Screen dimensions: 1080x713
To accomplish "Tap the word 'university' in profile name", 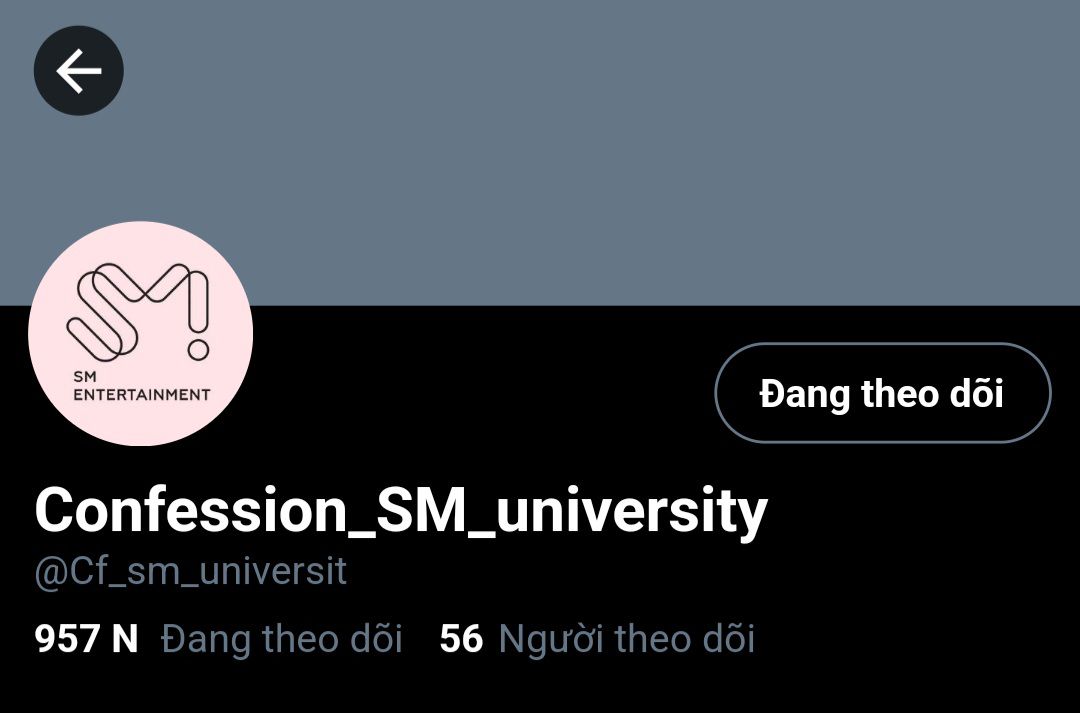I will pos(631,511).
